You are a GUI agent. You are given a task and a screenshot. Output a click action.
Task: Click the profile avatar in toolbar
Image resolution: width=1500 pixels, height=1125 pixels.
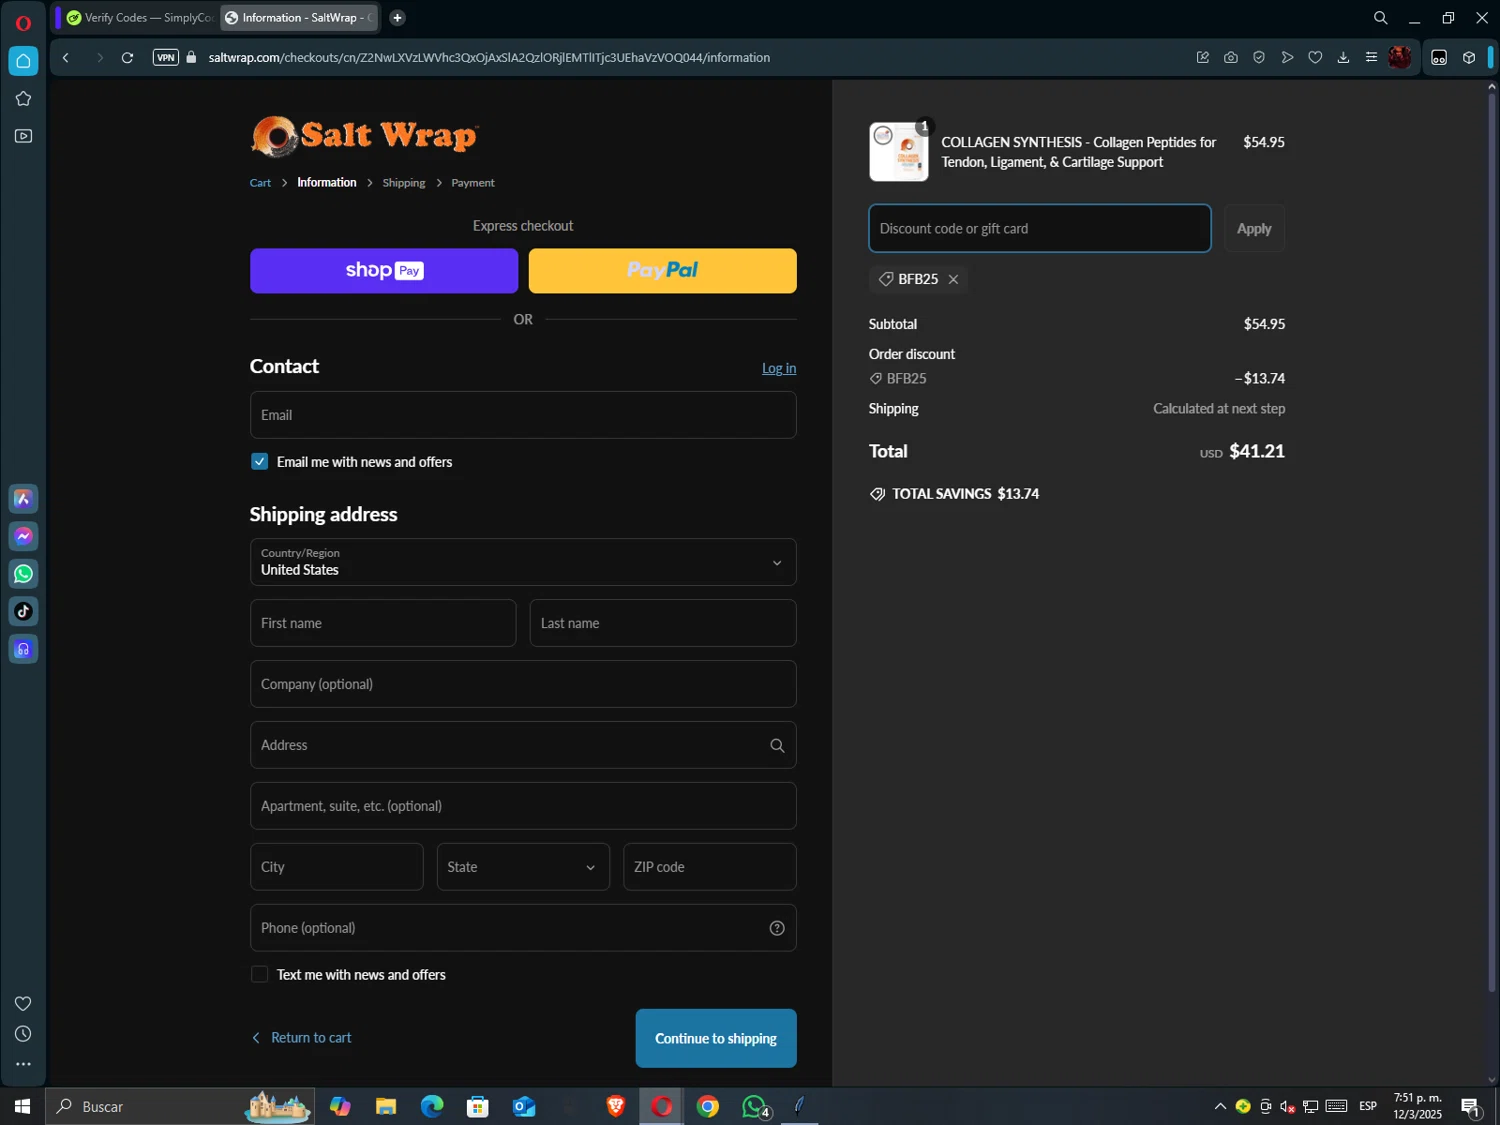tap(1400, 58)
